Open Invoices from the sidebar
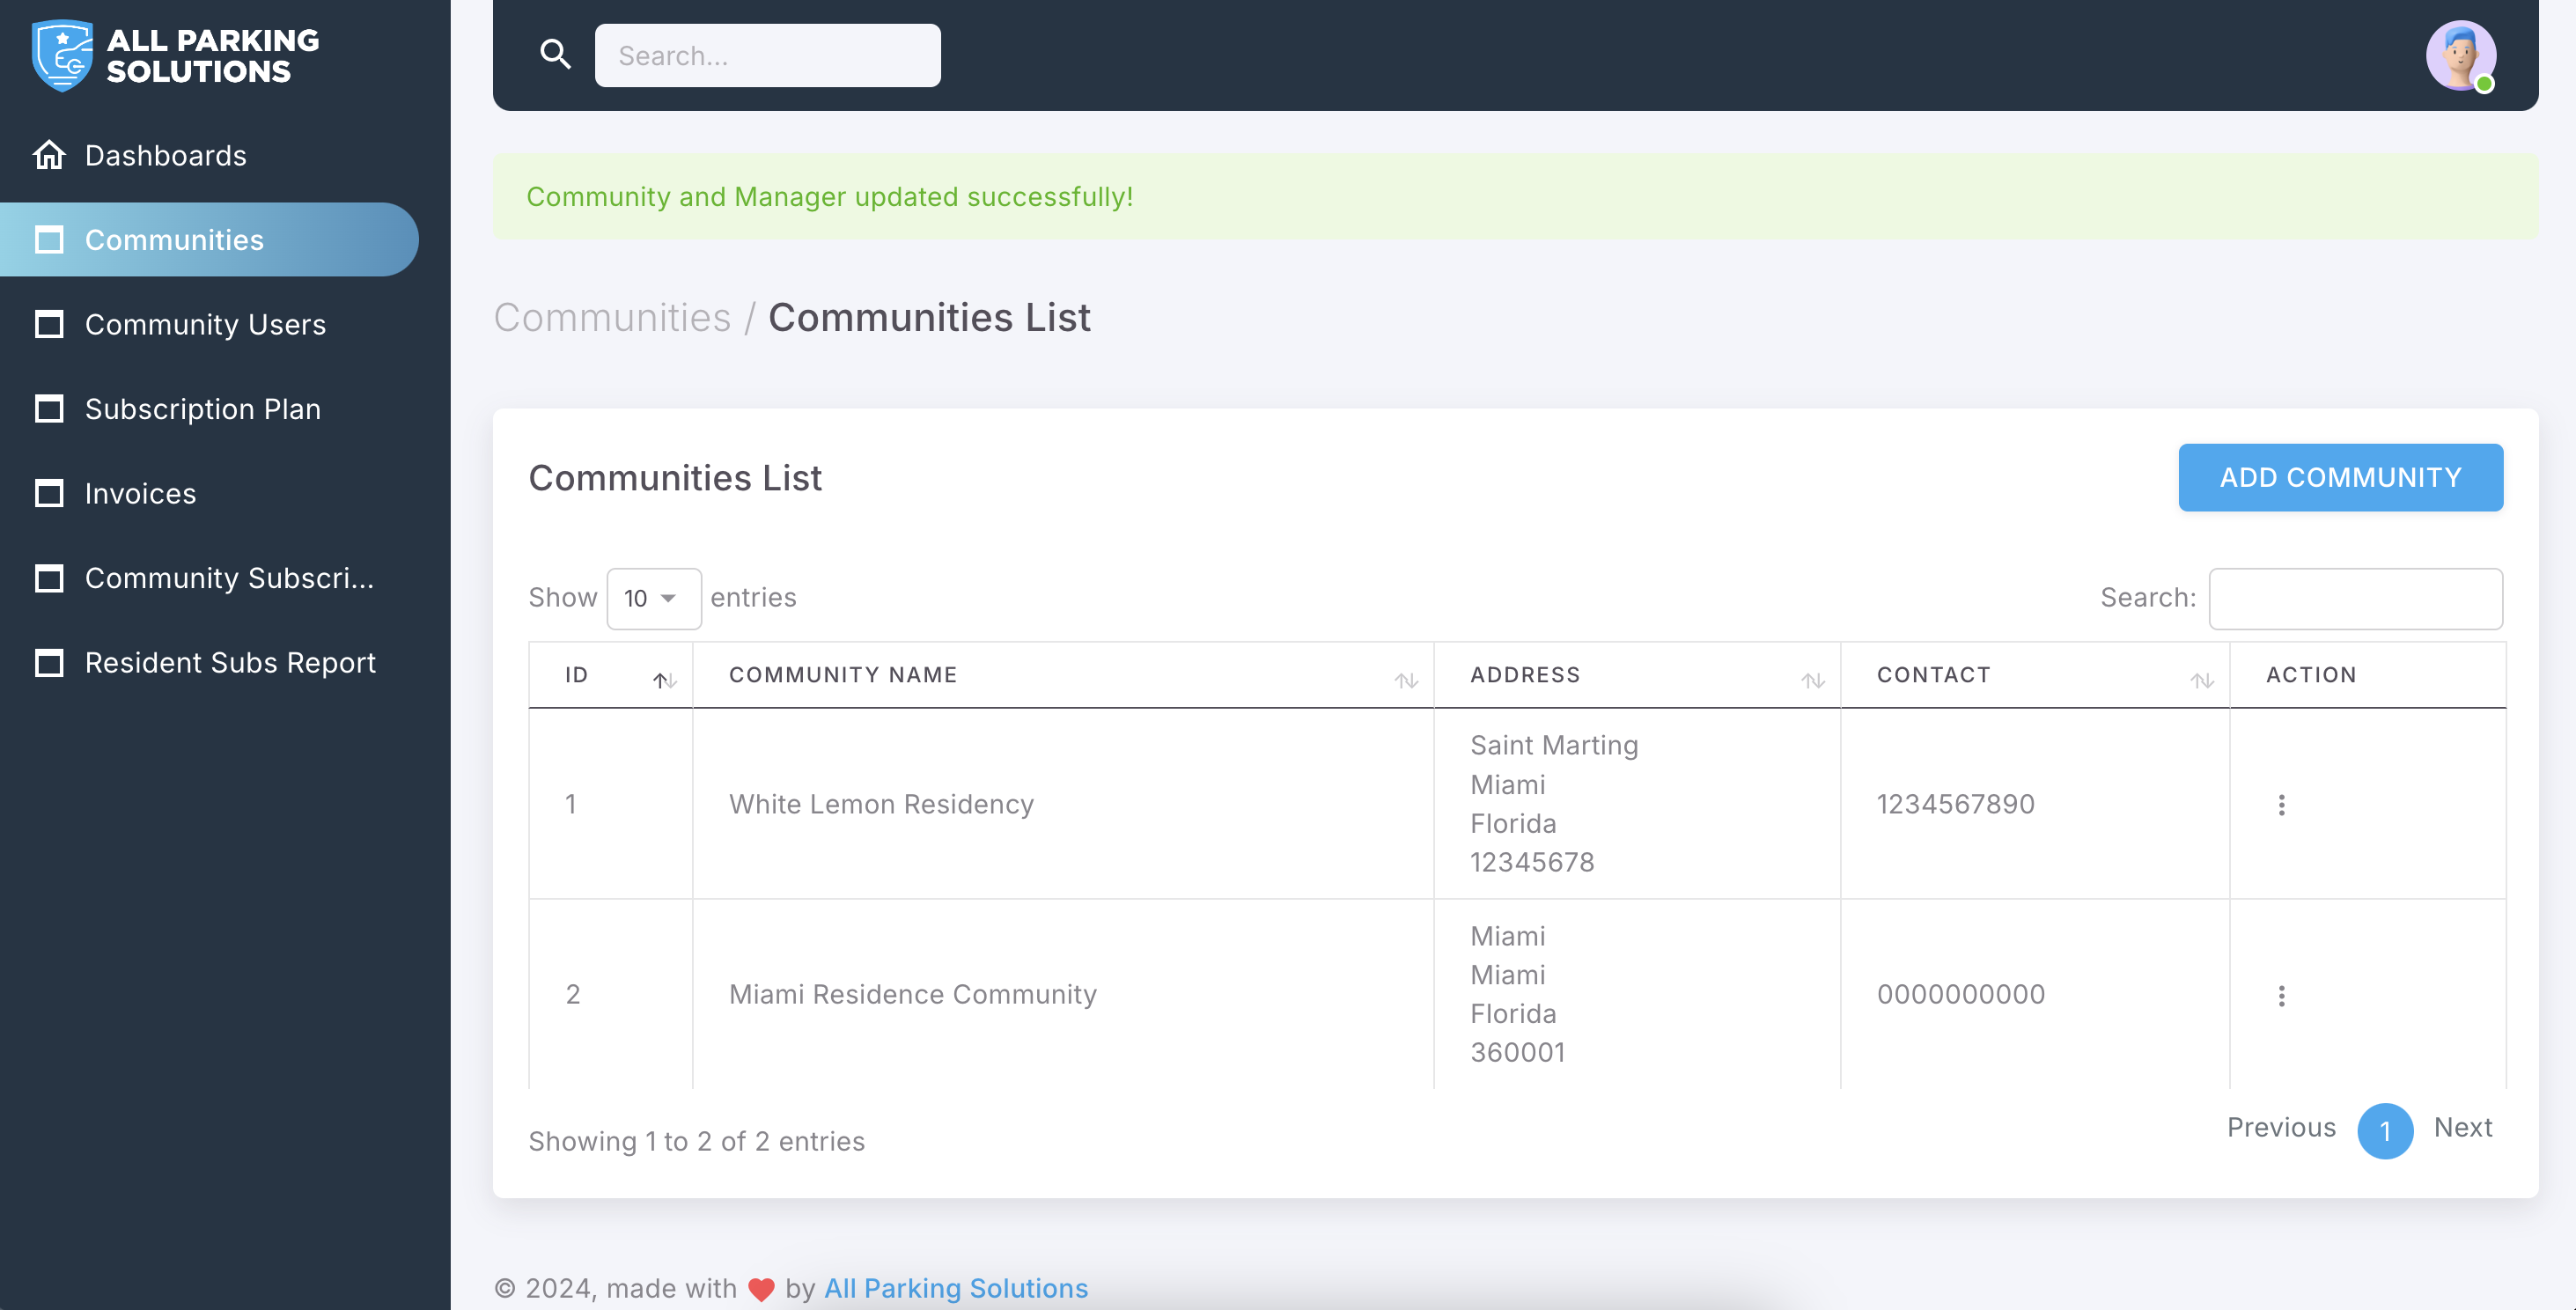The image size is (2576, 1310). coord(140,494)
